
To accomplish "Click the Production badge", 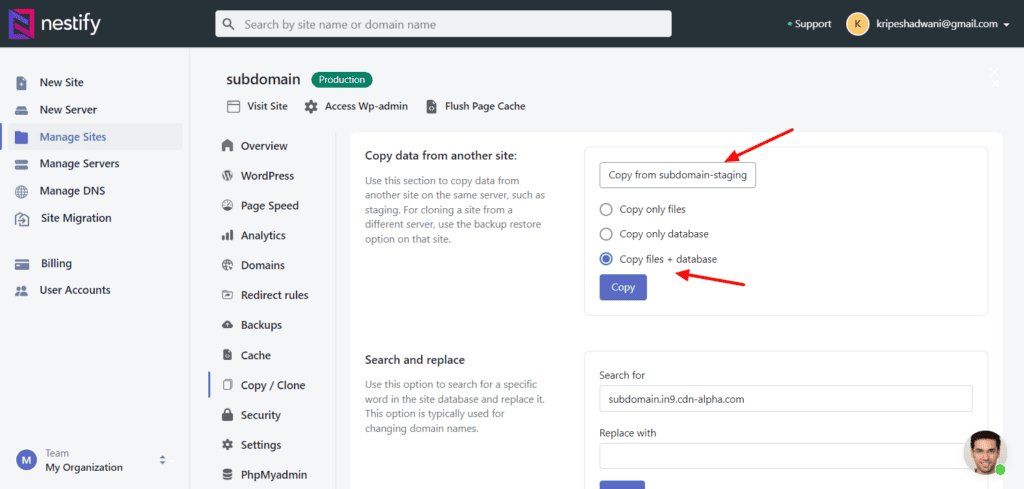I will coord(342,80).
